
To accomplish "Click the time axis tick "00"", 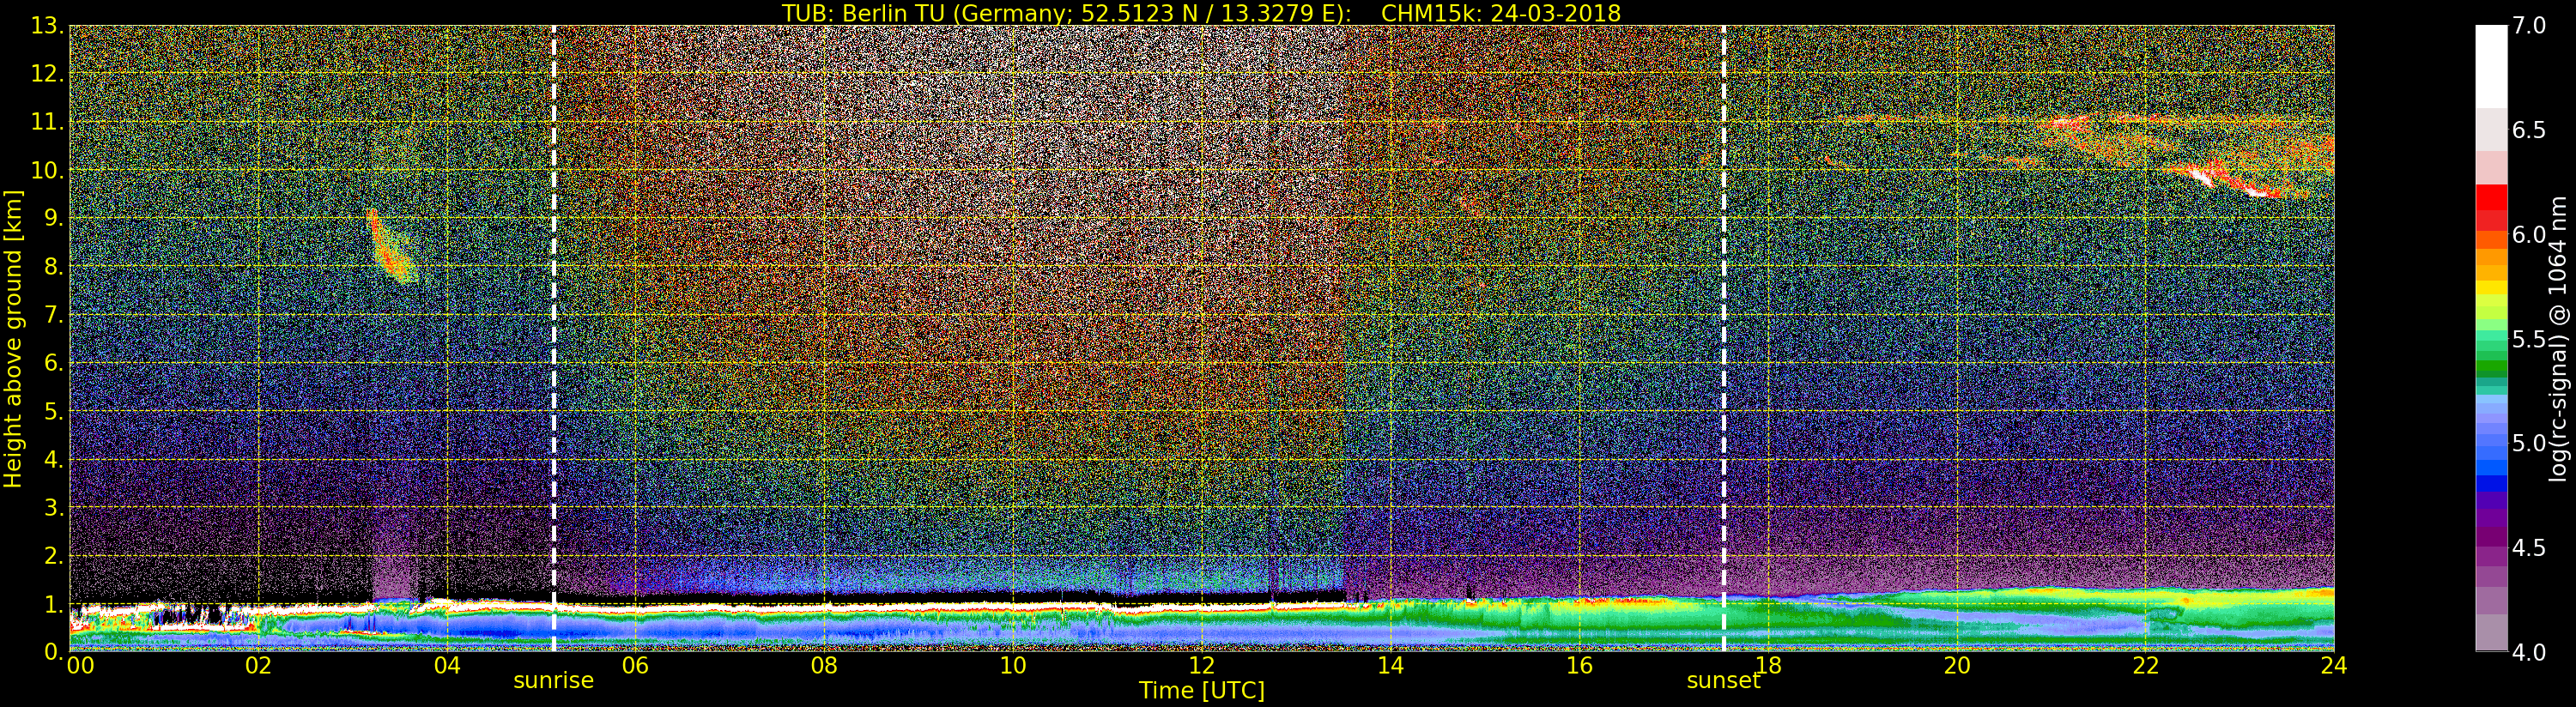I will tap(80, 666).
